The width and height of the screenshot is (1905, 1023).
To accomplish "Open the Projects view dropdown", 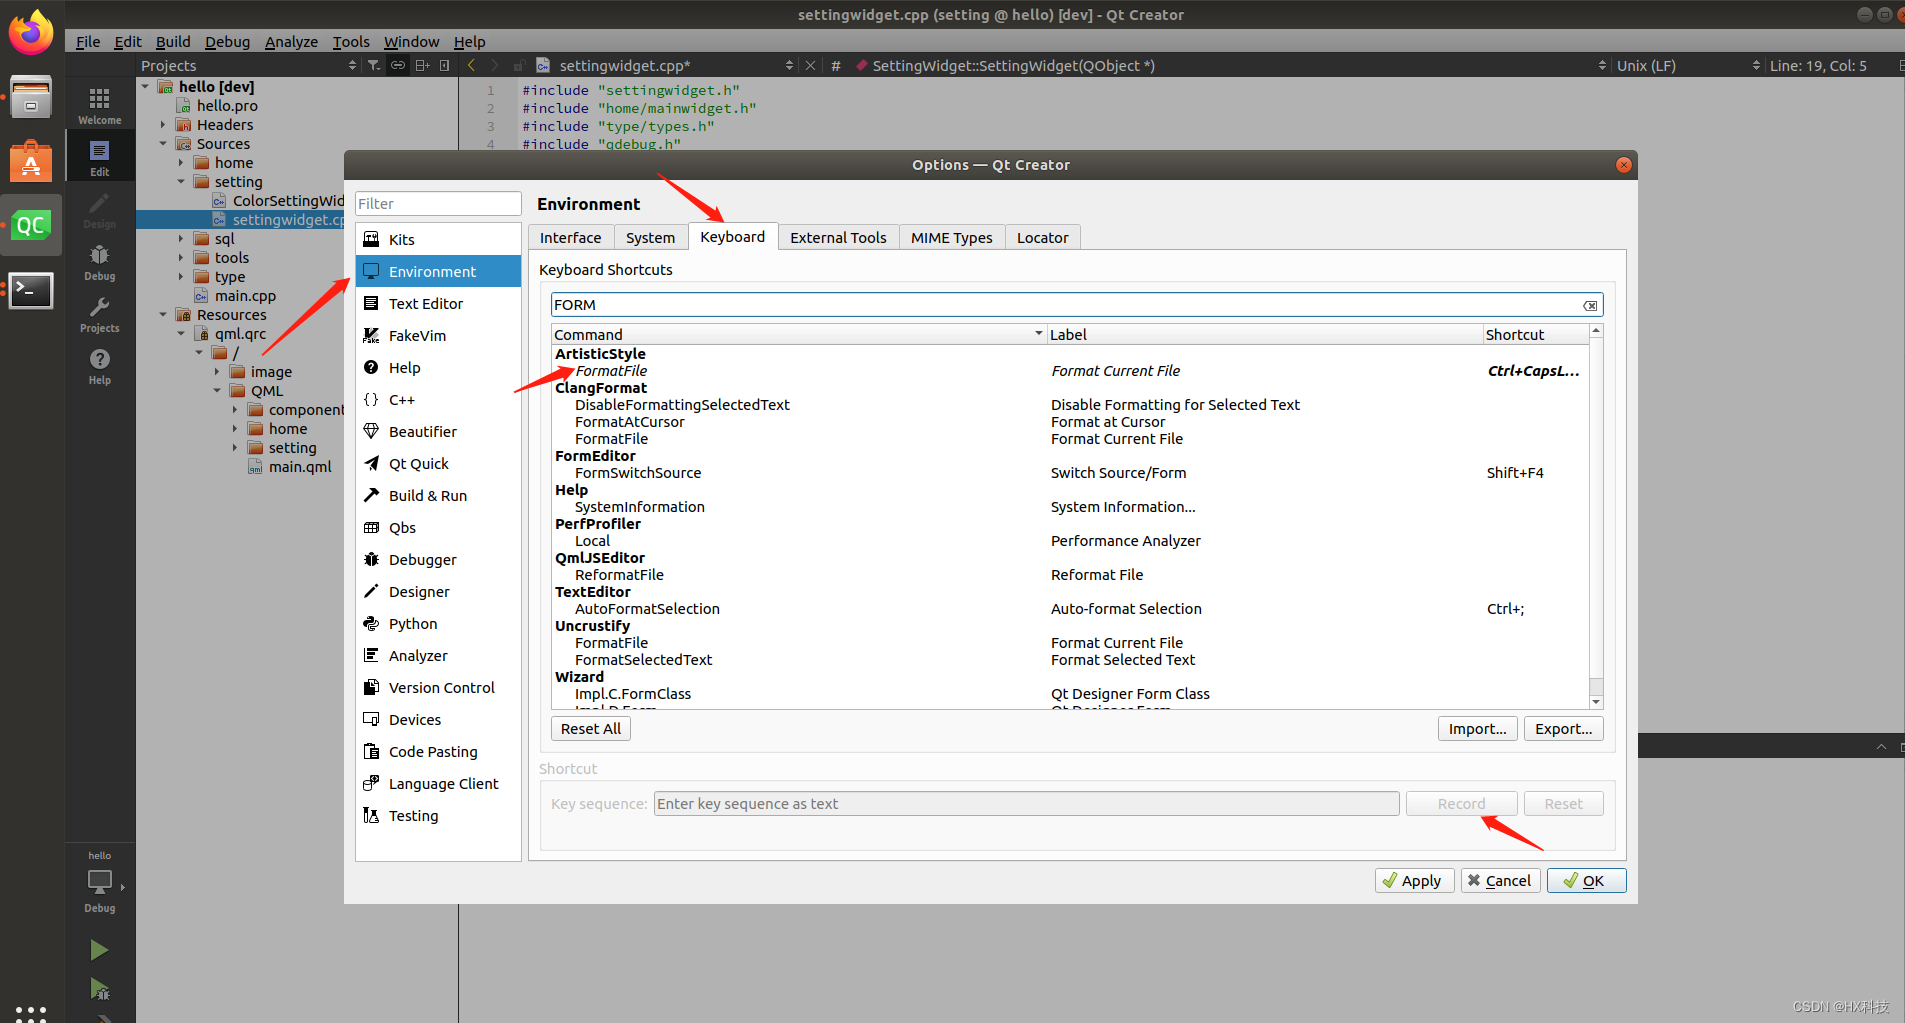I will [248, 65].
